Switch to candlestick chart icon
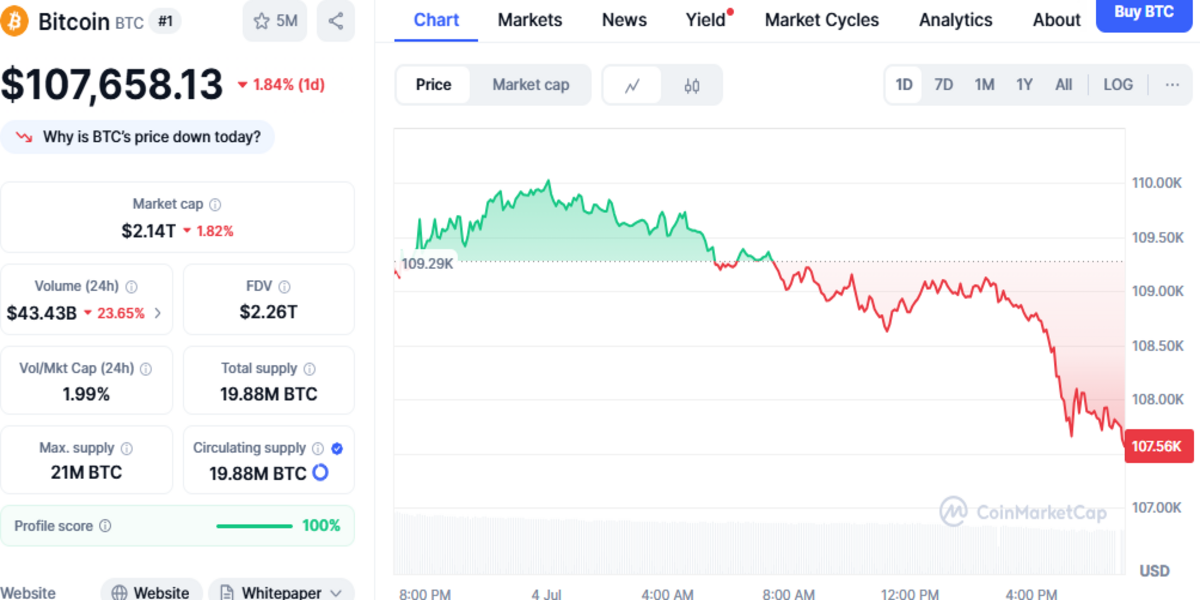The image size is (1200, 600). [692, 85]
